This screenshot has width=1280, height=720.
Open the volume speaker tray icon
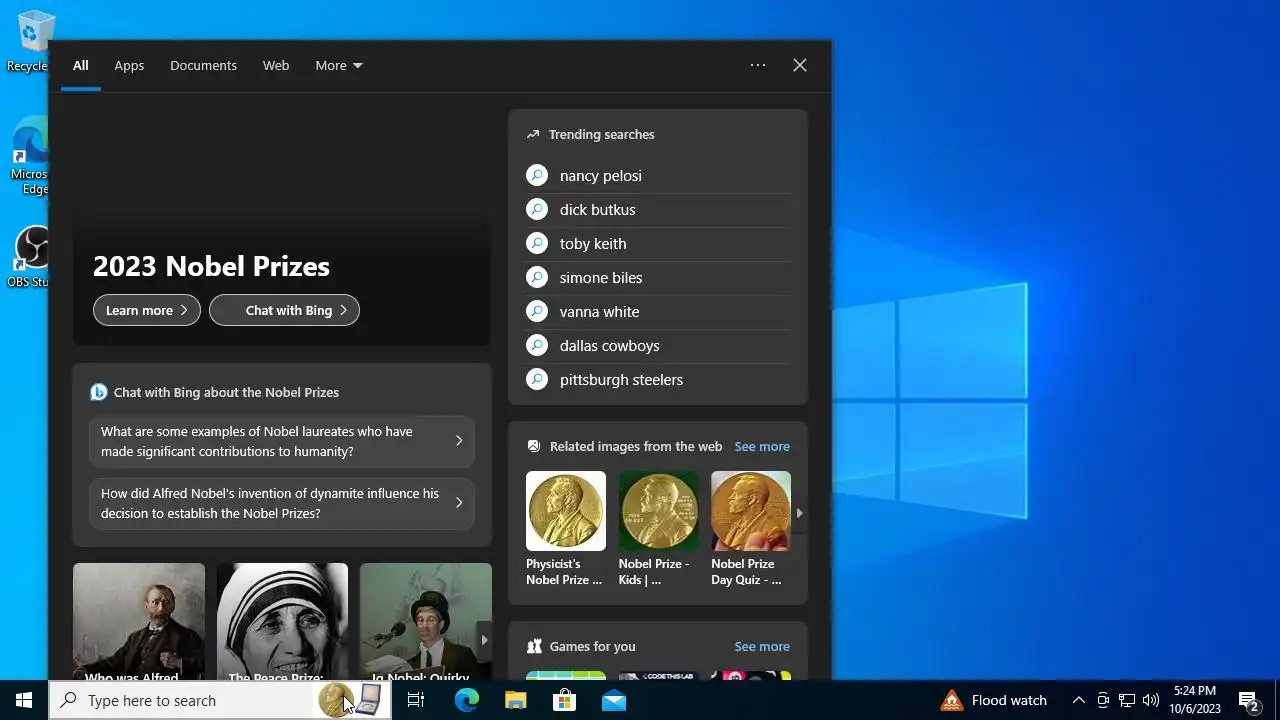pos(1151,700)
